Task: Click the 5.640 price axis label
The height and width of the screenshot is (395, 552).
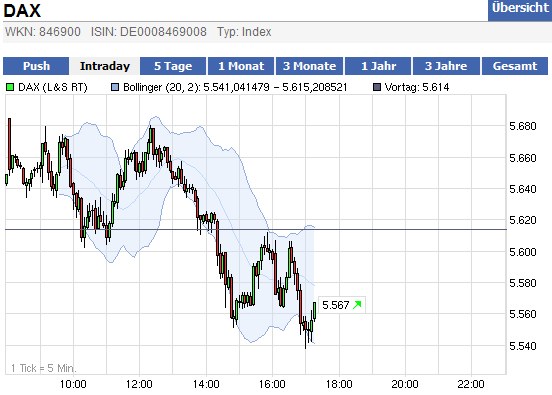Action: coord(523,189)
